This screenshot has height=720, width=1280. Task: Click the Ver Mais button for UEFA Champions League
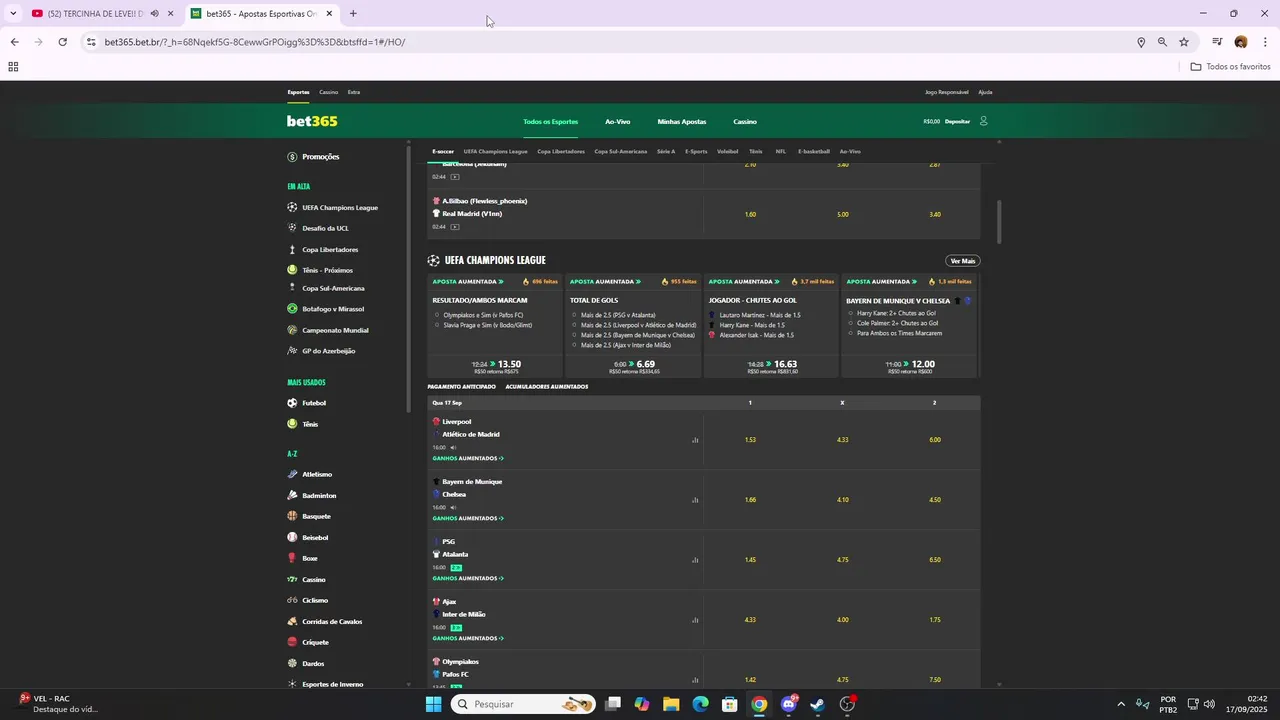(x=963, y=261)
